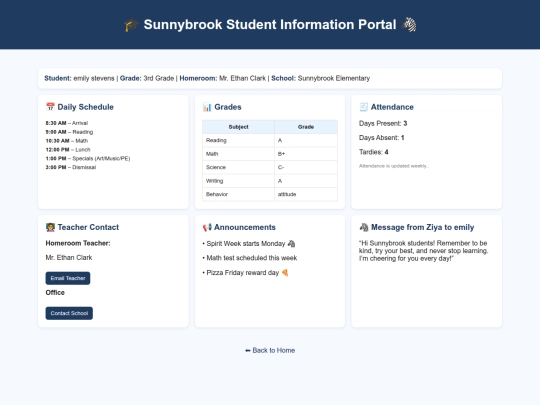Screen dimensions: 540x405
Task: Select the 10:30 AM Math schedule row
Action: (67, 141)
